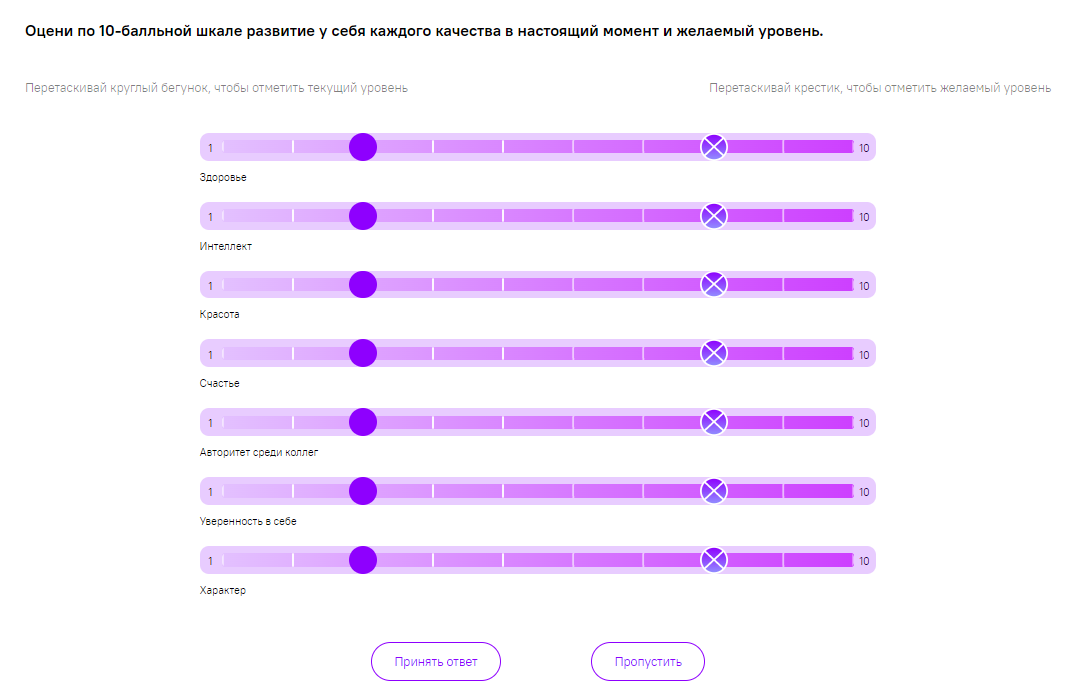Click the round handle on Красота slider

pos(363,285)
